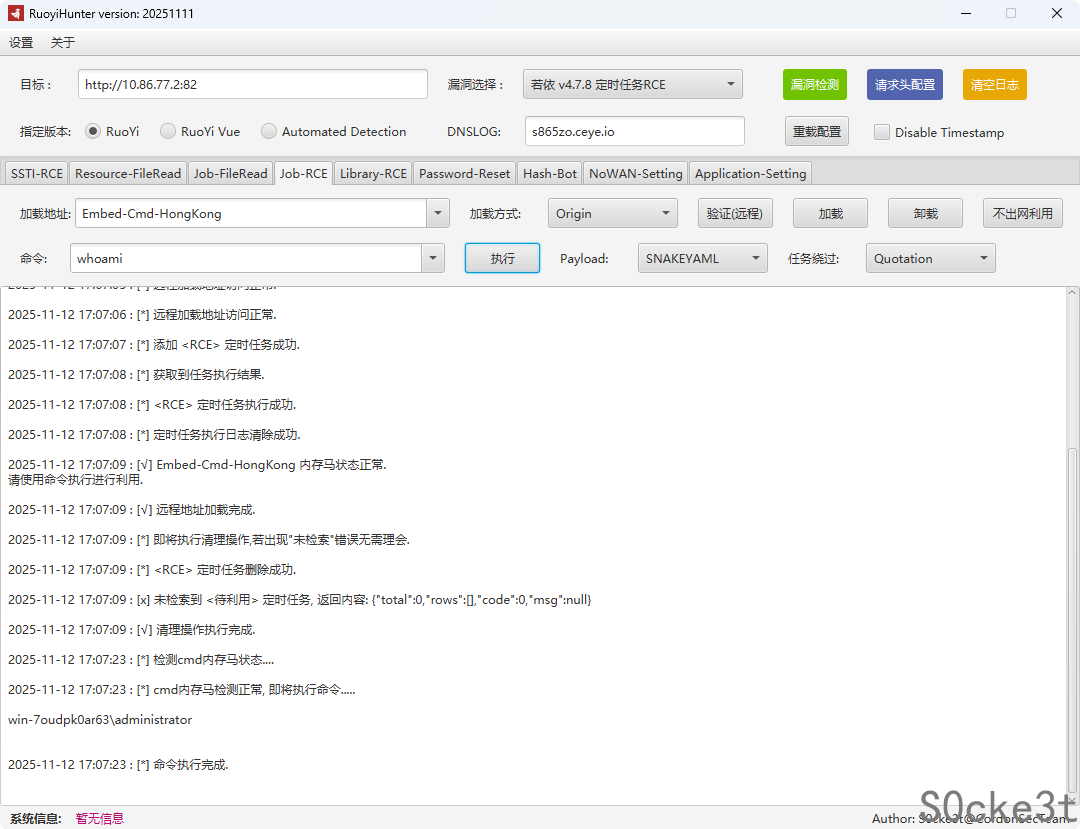This screenshot has width=1080, height=829.
Task: Click the 目标 URL input field
Action: point(253,85)
